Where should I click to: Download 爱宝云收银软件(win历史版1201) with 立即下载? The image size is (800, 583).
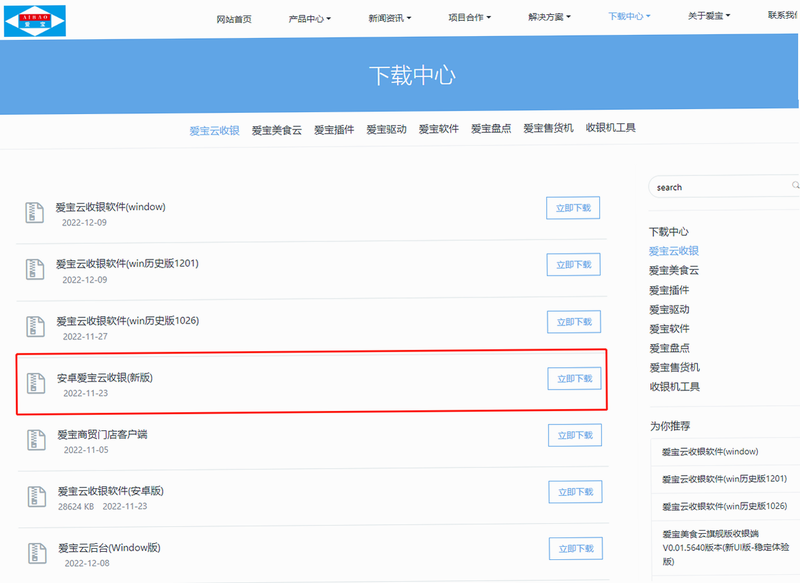(573, 265)
